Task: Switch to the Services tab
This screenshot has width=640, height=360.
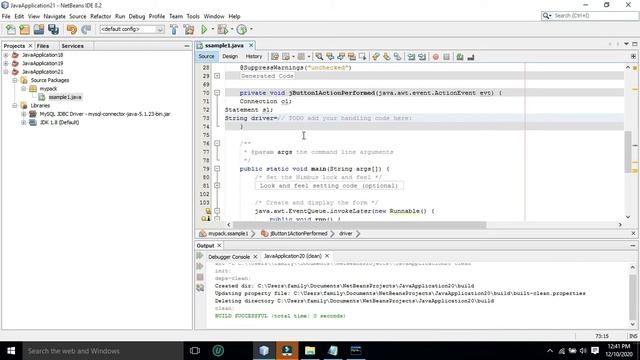Action: (73, 46)
